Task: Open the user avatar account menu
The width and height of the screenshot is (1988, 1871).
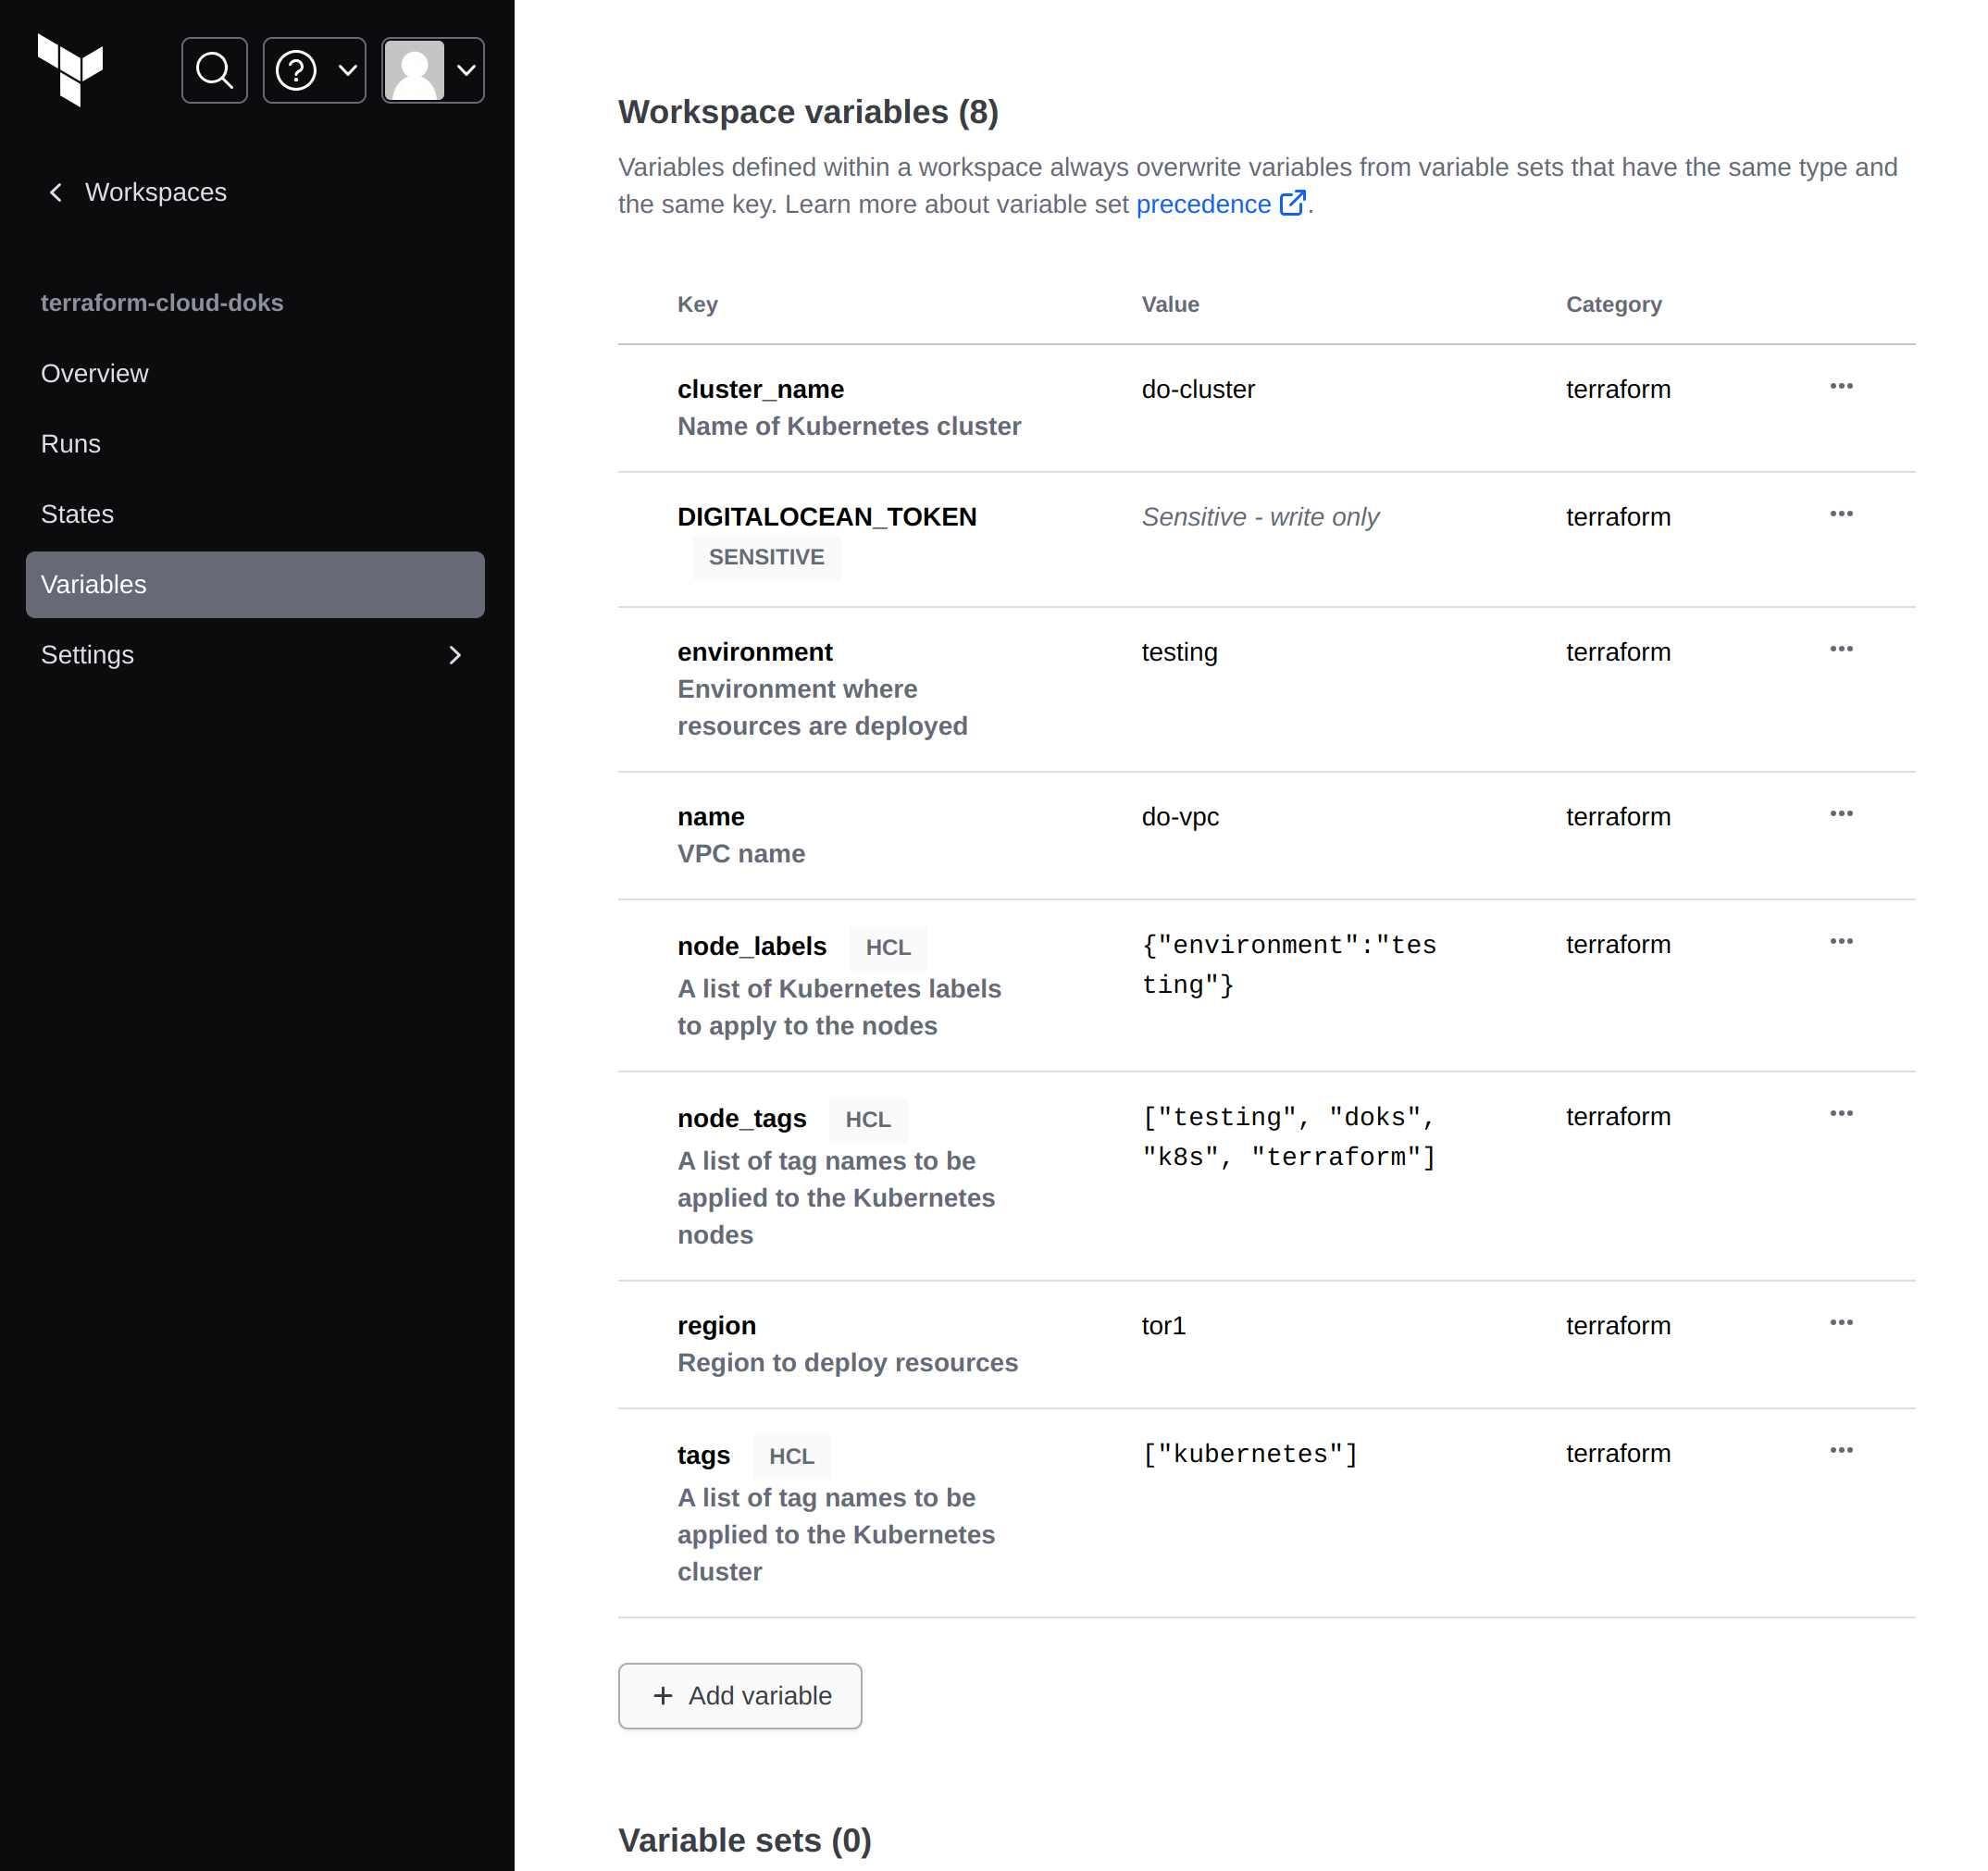Action: 433,70
